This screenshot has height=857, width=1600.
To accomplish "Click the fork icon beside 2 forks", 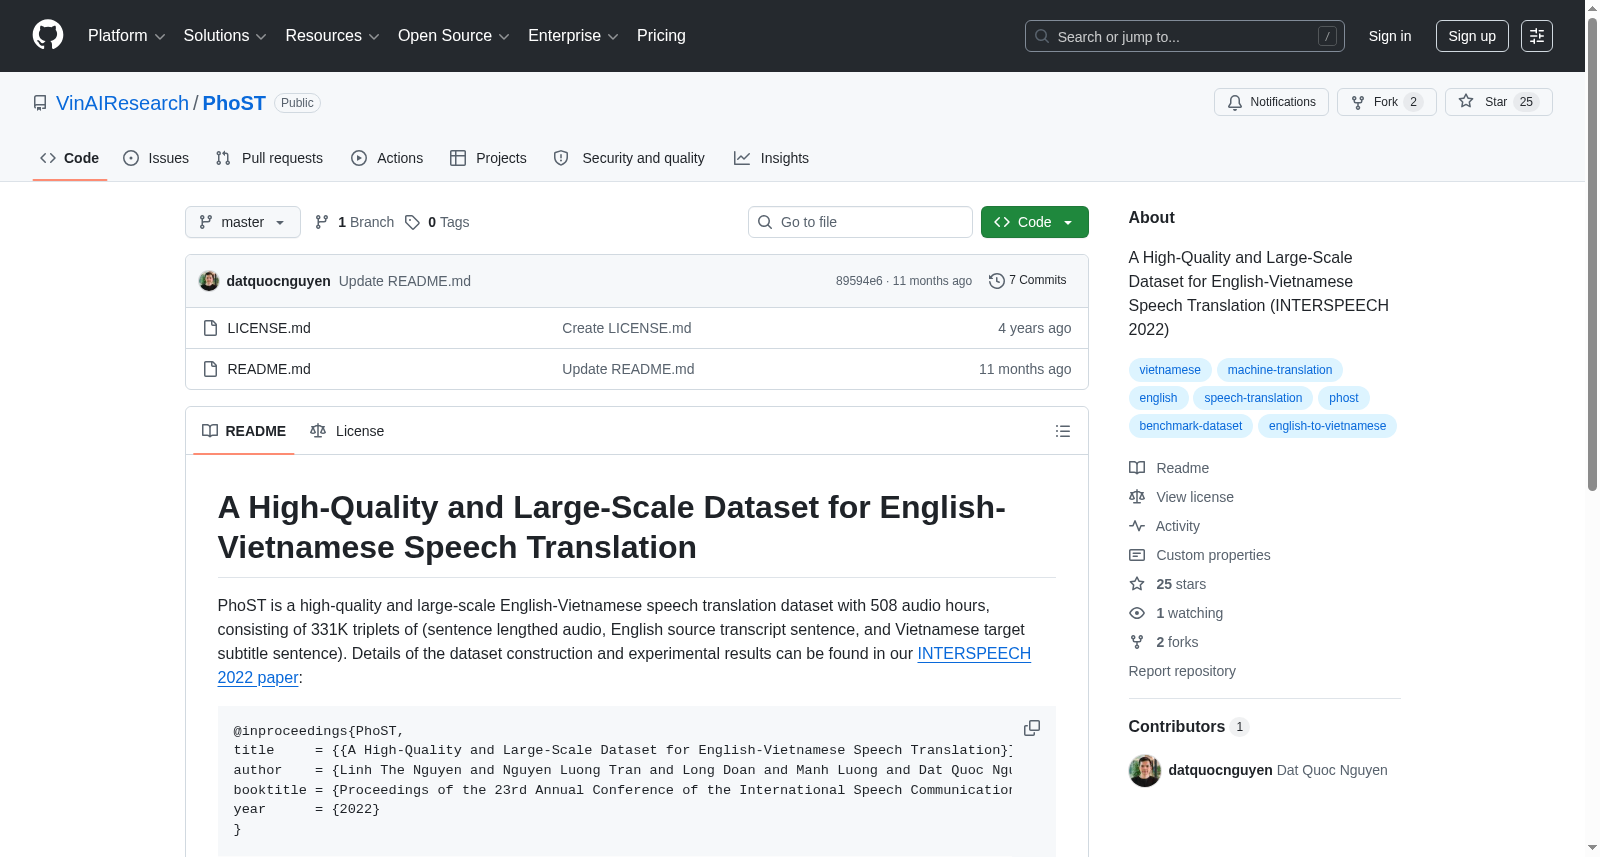I will 1137,642.
